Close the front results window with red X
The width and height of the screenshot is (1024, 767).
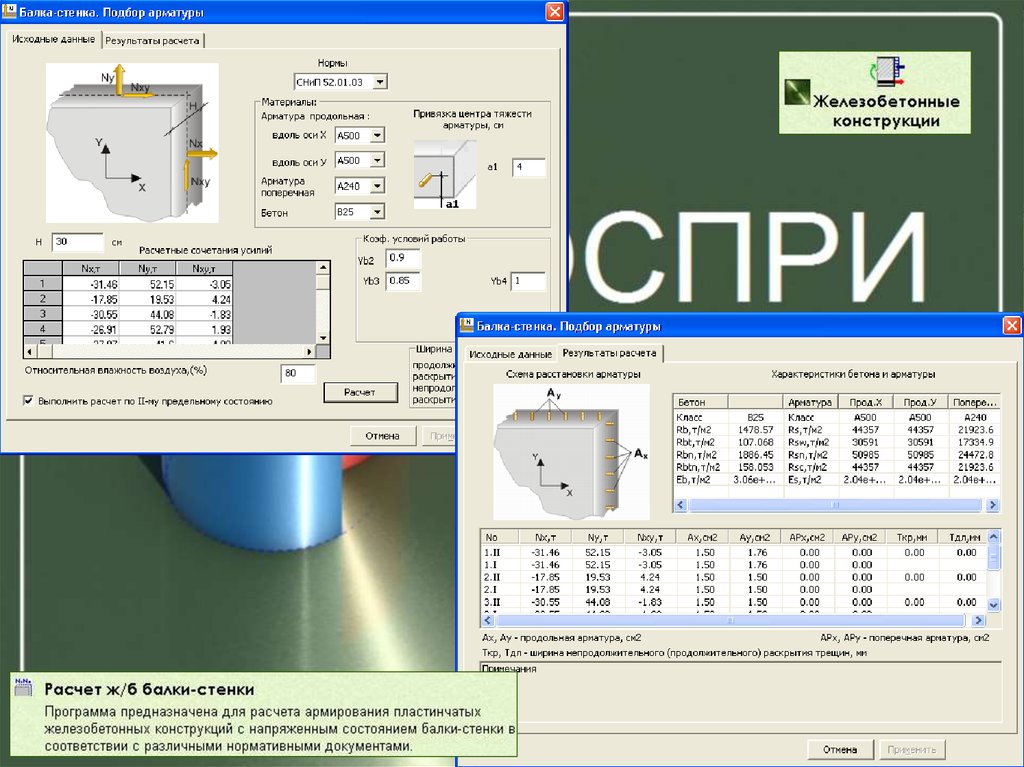(x=1012, y=326)
